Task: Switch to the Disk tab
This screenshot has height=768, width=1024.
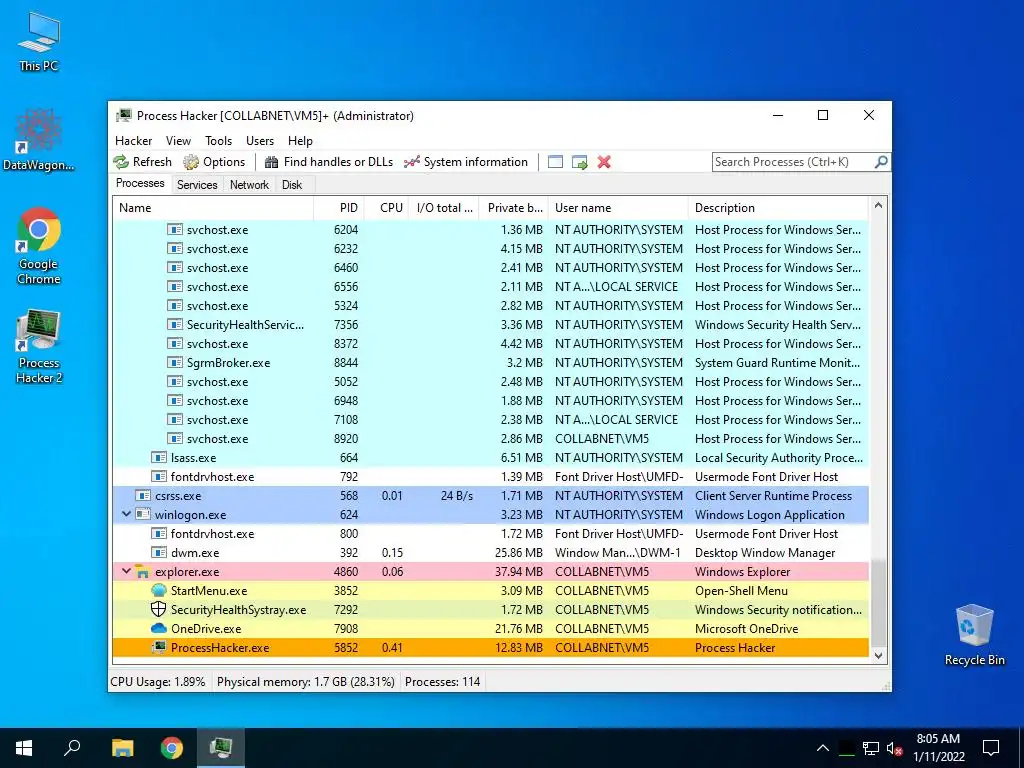Action: pyautogui.click(x=292, y=185)
